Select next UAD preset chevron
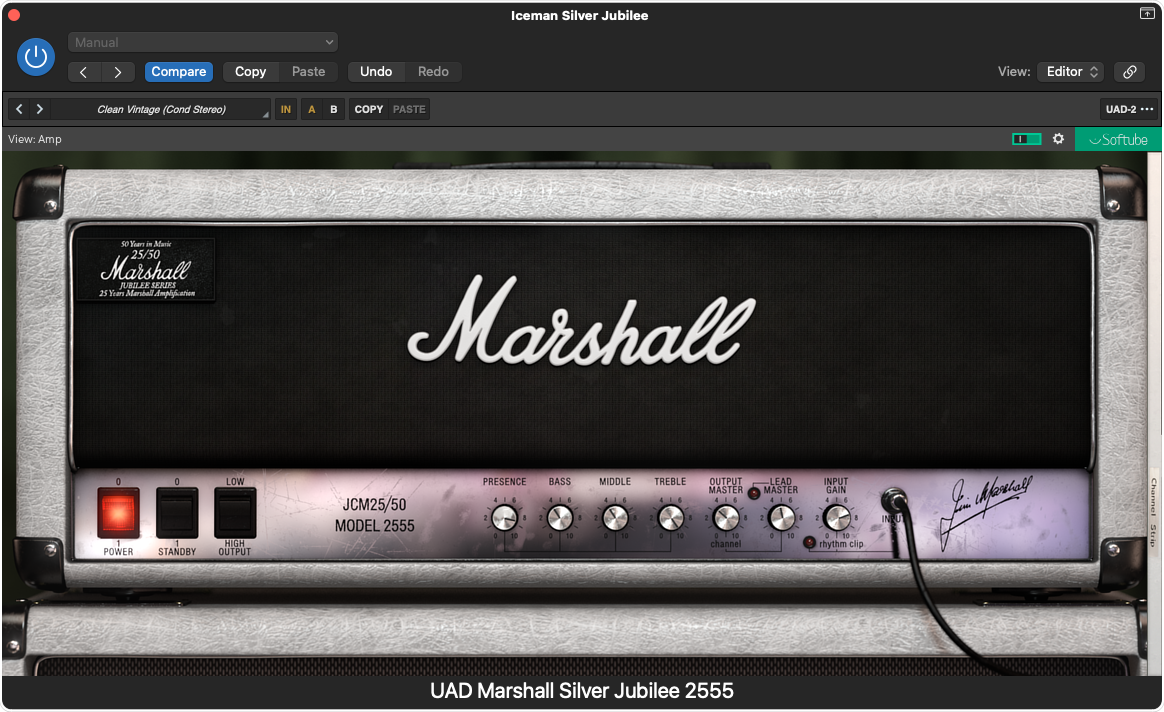 (39, 109)
